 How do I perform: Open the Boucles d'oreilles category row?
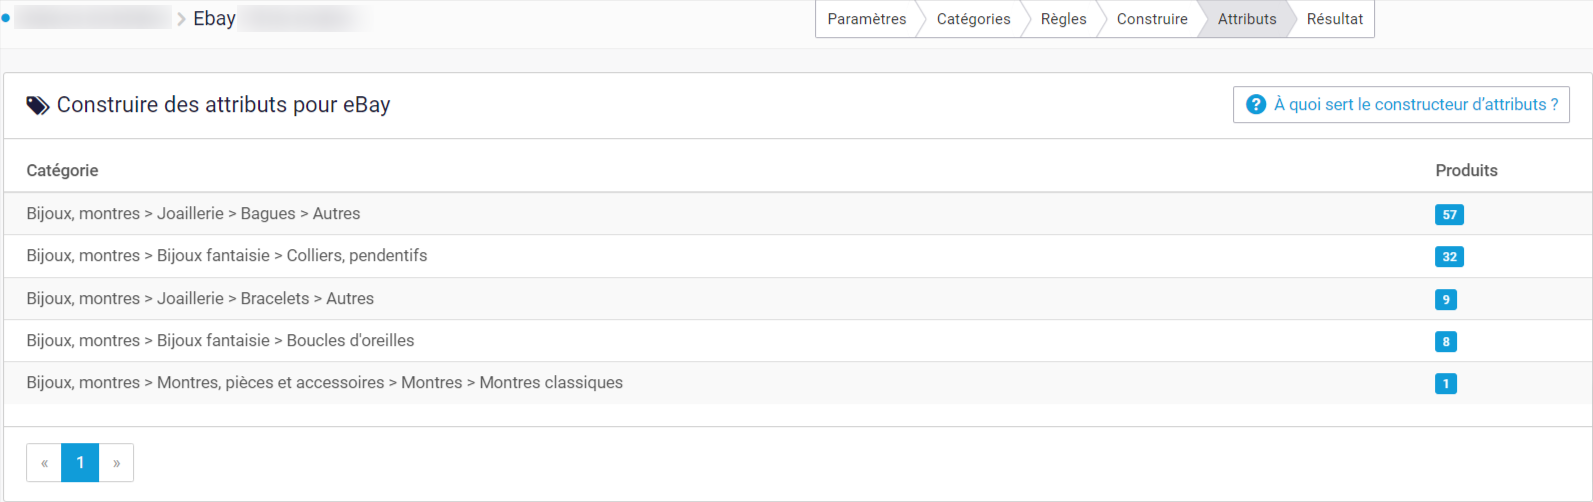tap(797, 341)
